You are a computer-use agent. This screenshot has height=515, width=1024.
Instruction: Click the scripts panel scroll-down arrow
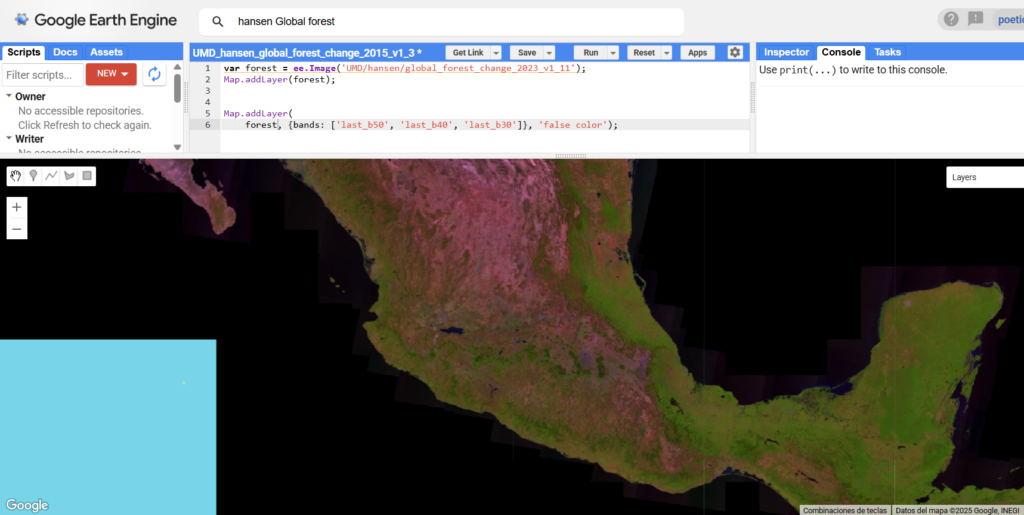pos(178,148)
